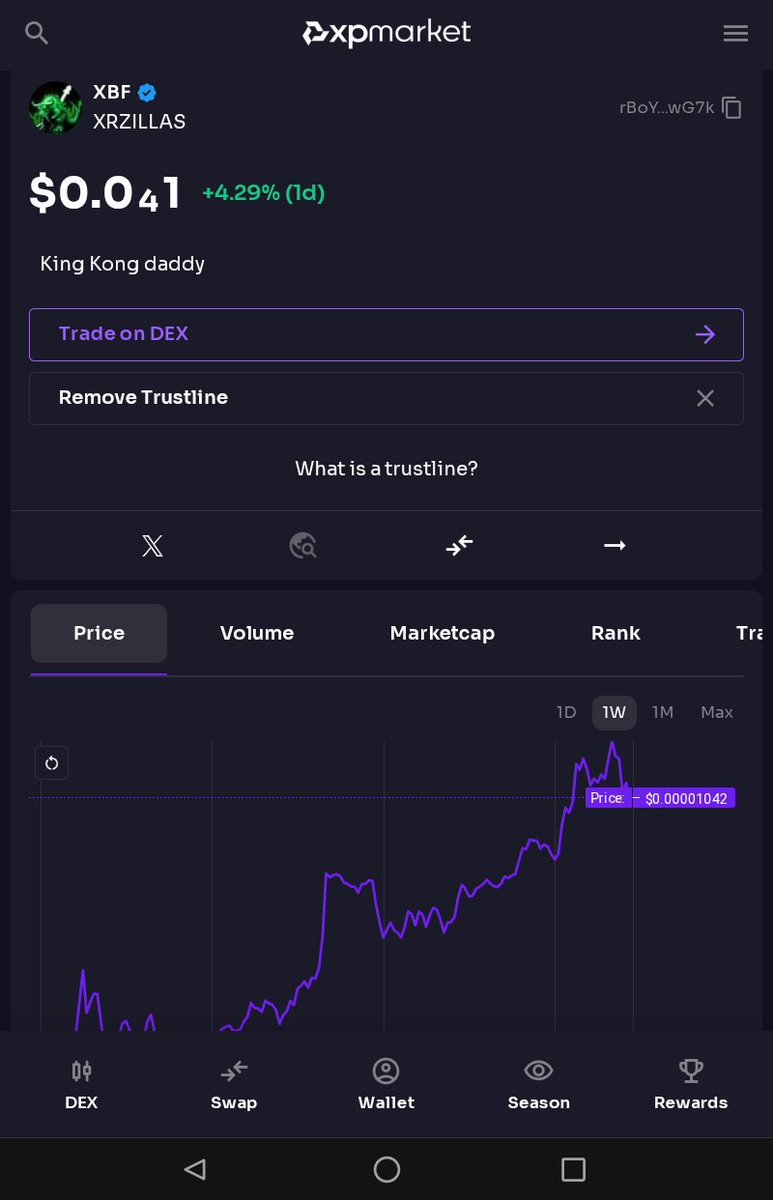Viewport: 773px width, 1200px height.
Task: Select 1M chart timeframe
Action: point(662,712)
